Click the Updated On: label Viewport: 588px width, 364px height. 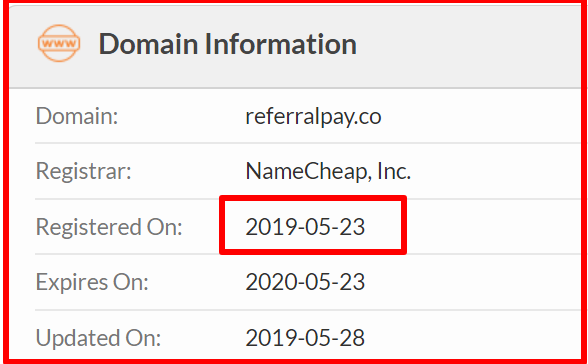point(98,337)
